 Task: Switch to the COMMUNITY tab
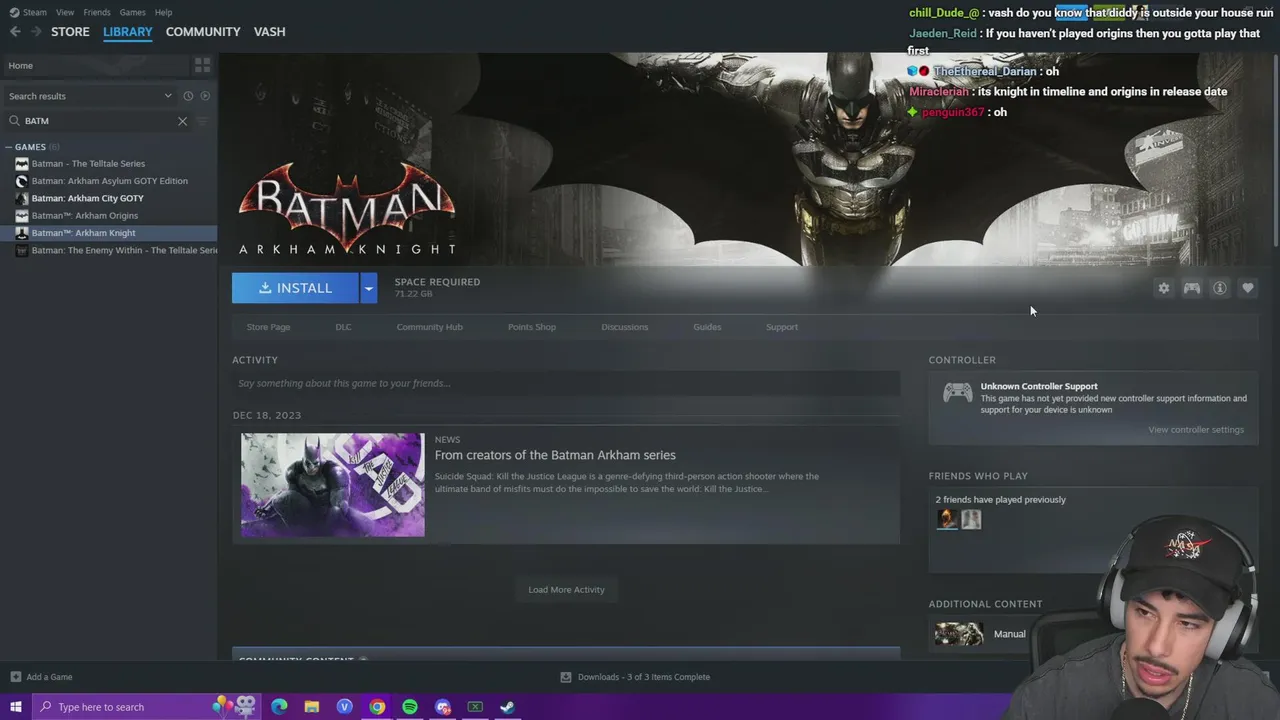point(203,32)
